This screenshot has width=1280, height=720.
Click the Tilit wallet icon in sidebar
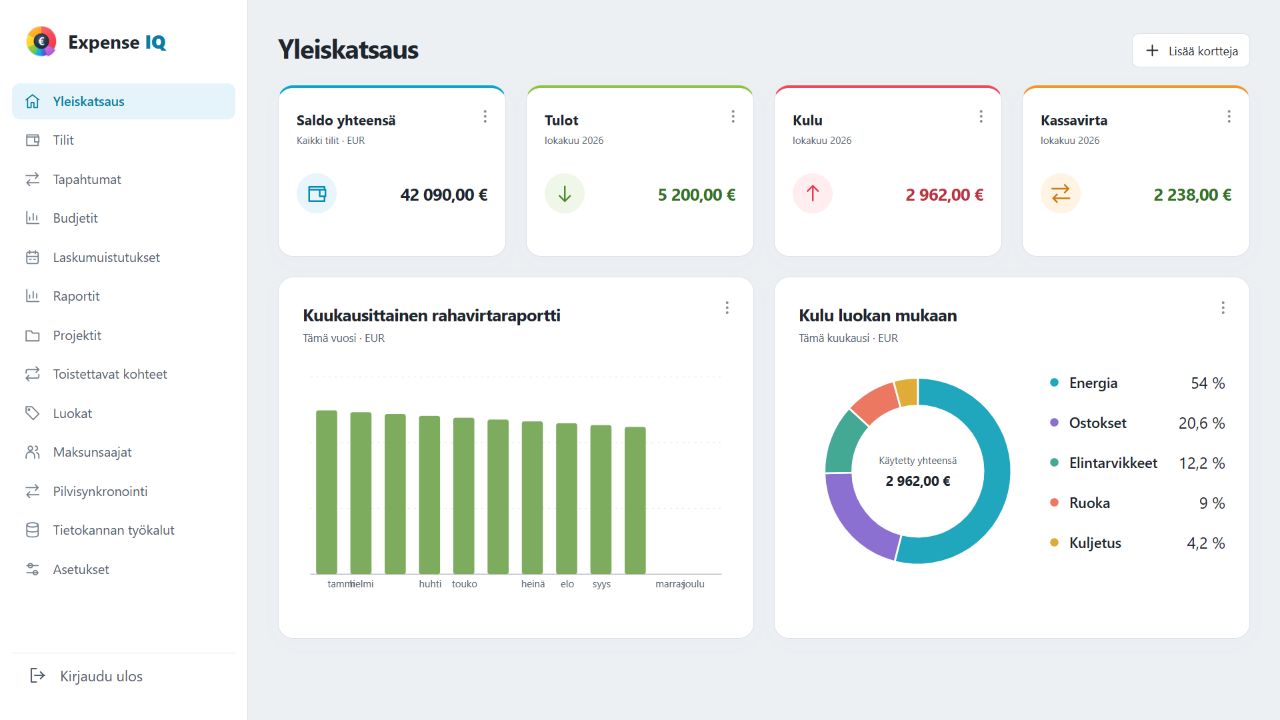pyautogui.click(x=33, y=140)
